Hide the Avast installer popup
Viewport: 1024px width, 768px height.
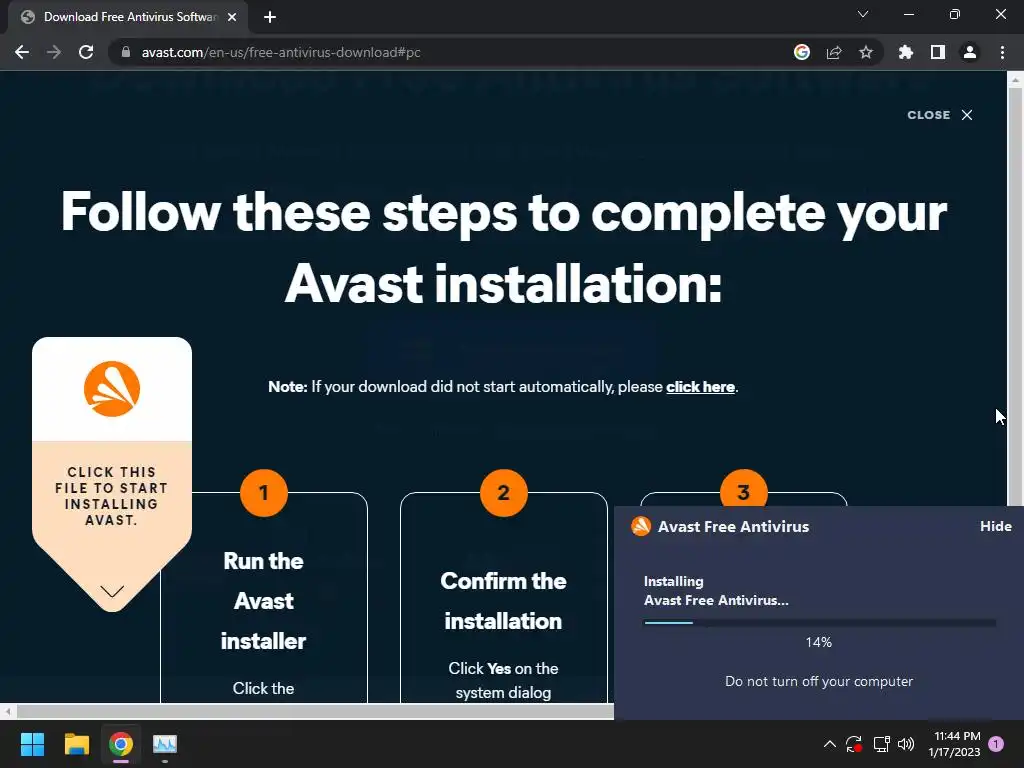(995, 526)
